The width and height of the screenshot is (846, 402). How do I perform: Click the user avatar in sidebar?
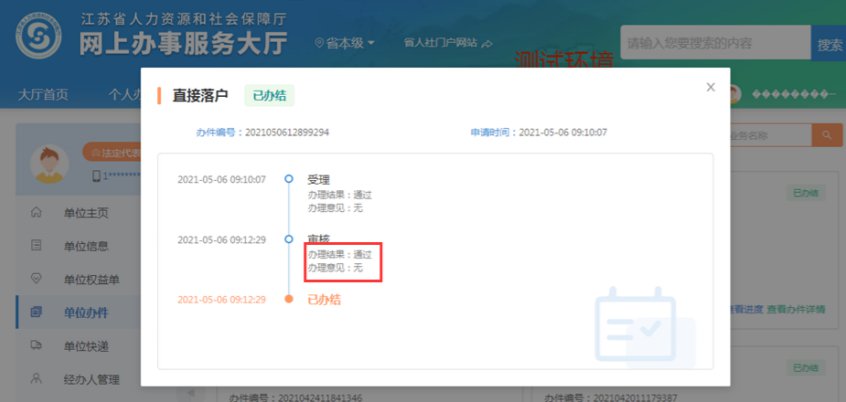pos(49,164)
